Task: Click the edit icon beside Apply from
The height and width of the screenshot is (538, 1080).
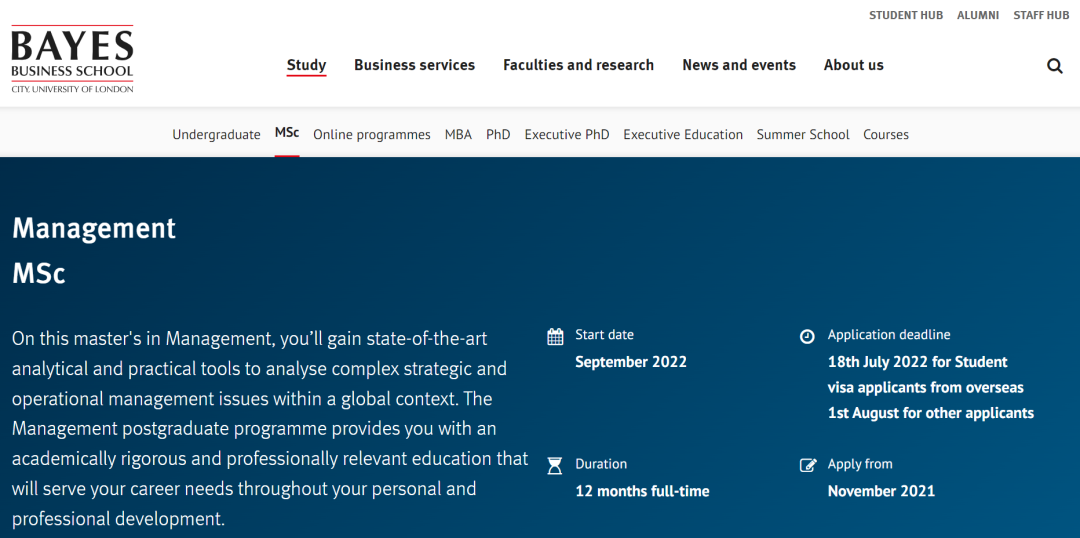Action: point(808,465)
